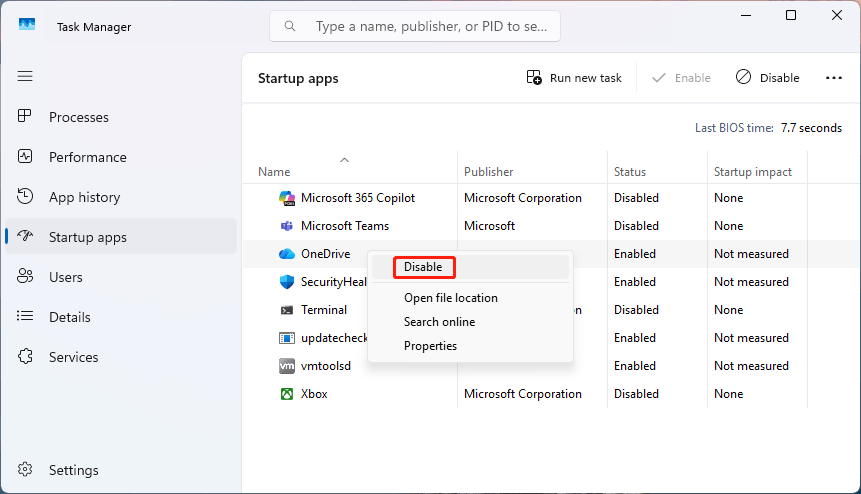Click the Microsoft Teams icon
861x494 pixels.
(287, 226)
